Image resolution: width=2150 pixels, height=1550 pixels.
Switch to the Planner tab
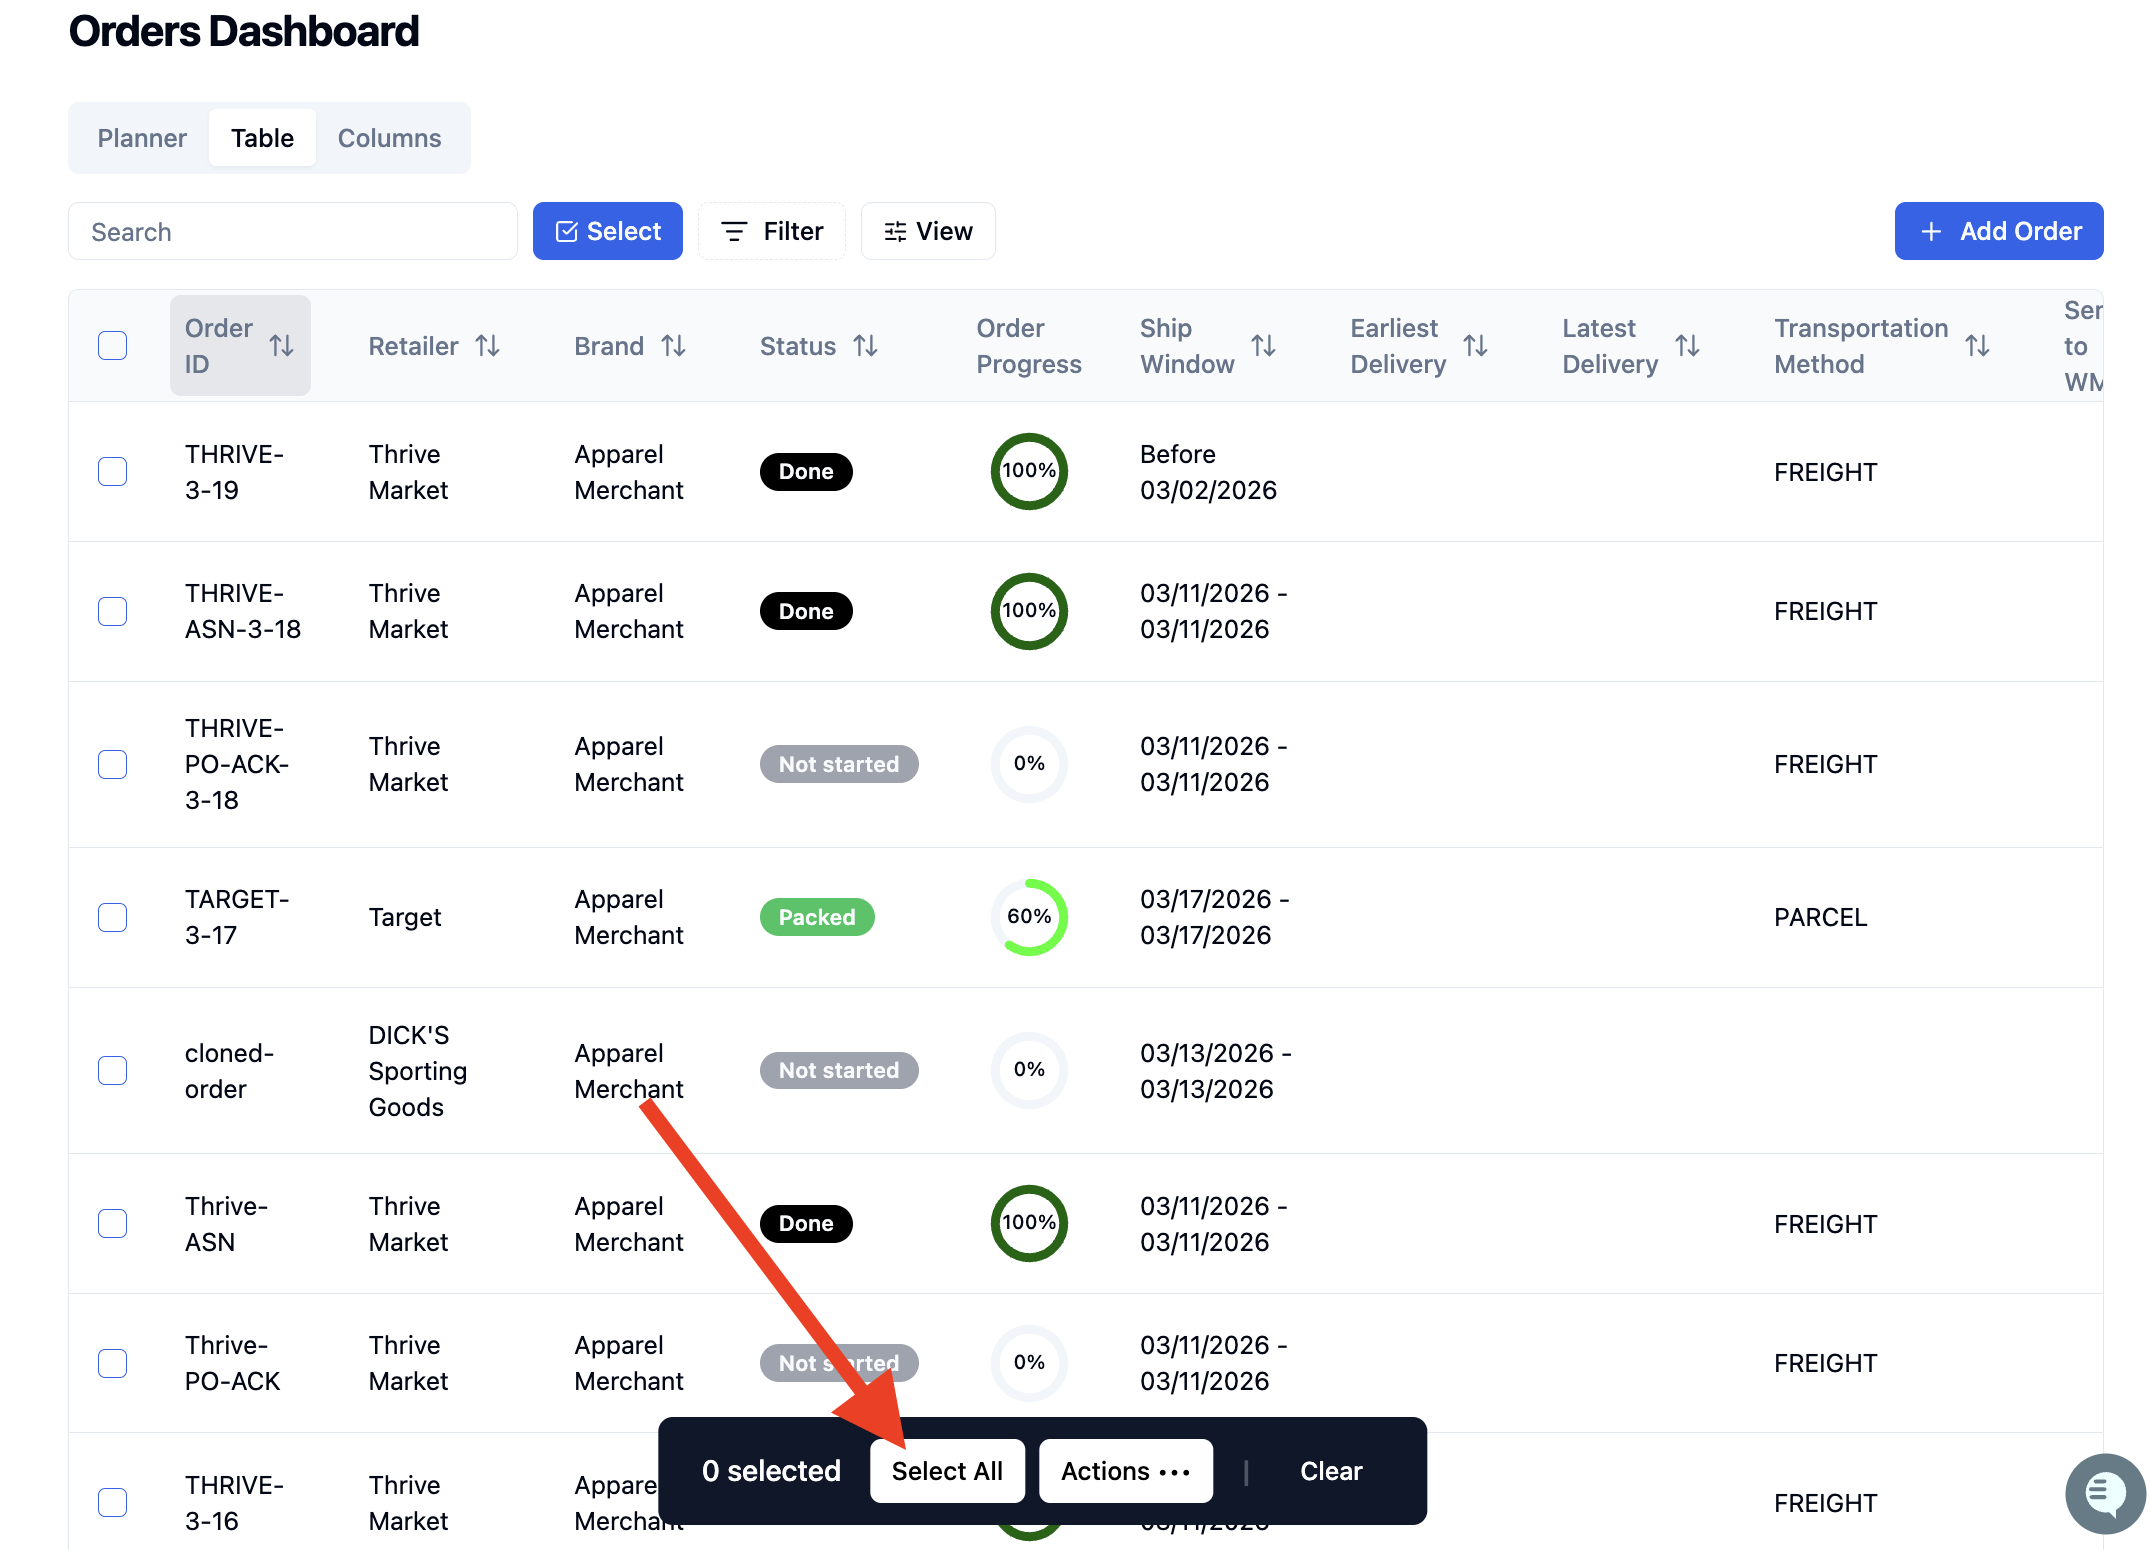click(142, 138)
